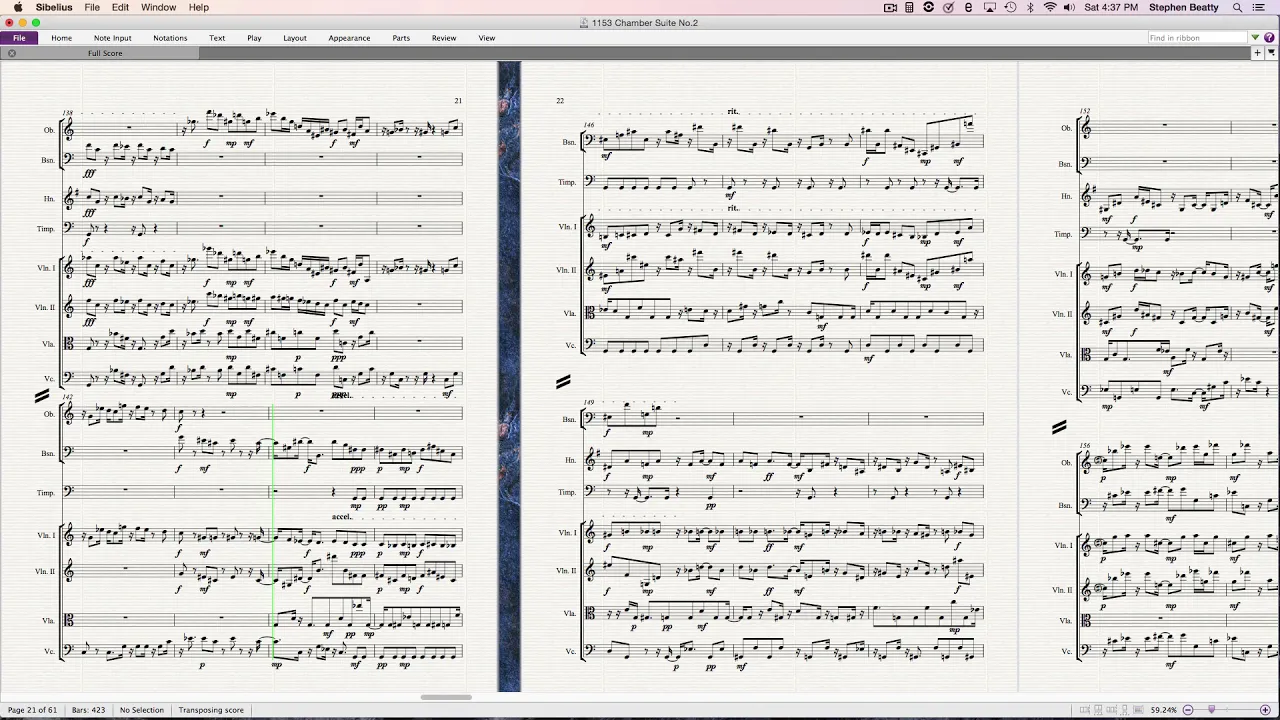Click the accel. marking on page 21
Screen dimensions: 1280x720
(341, 517)
